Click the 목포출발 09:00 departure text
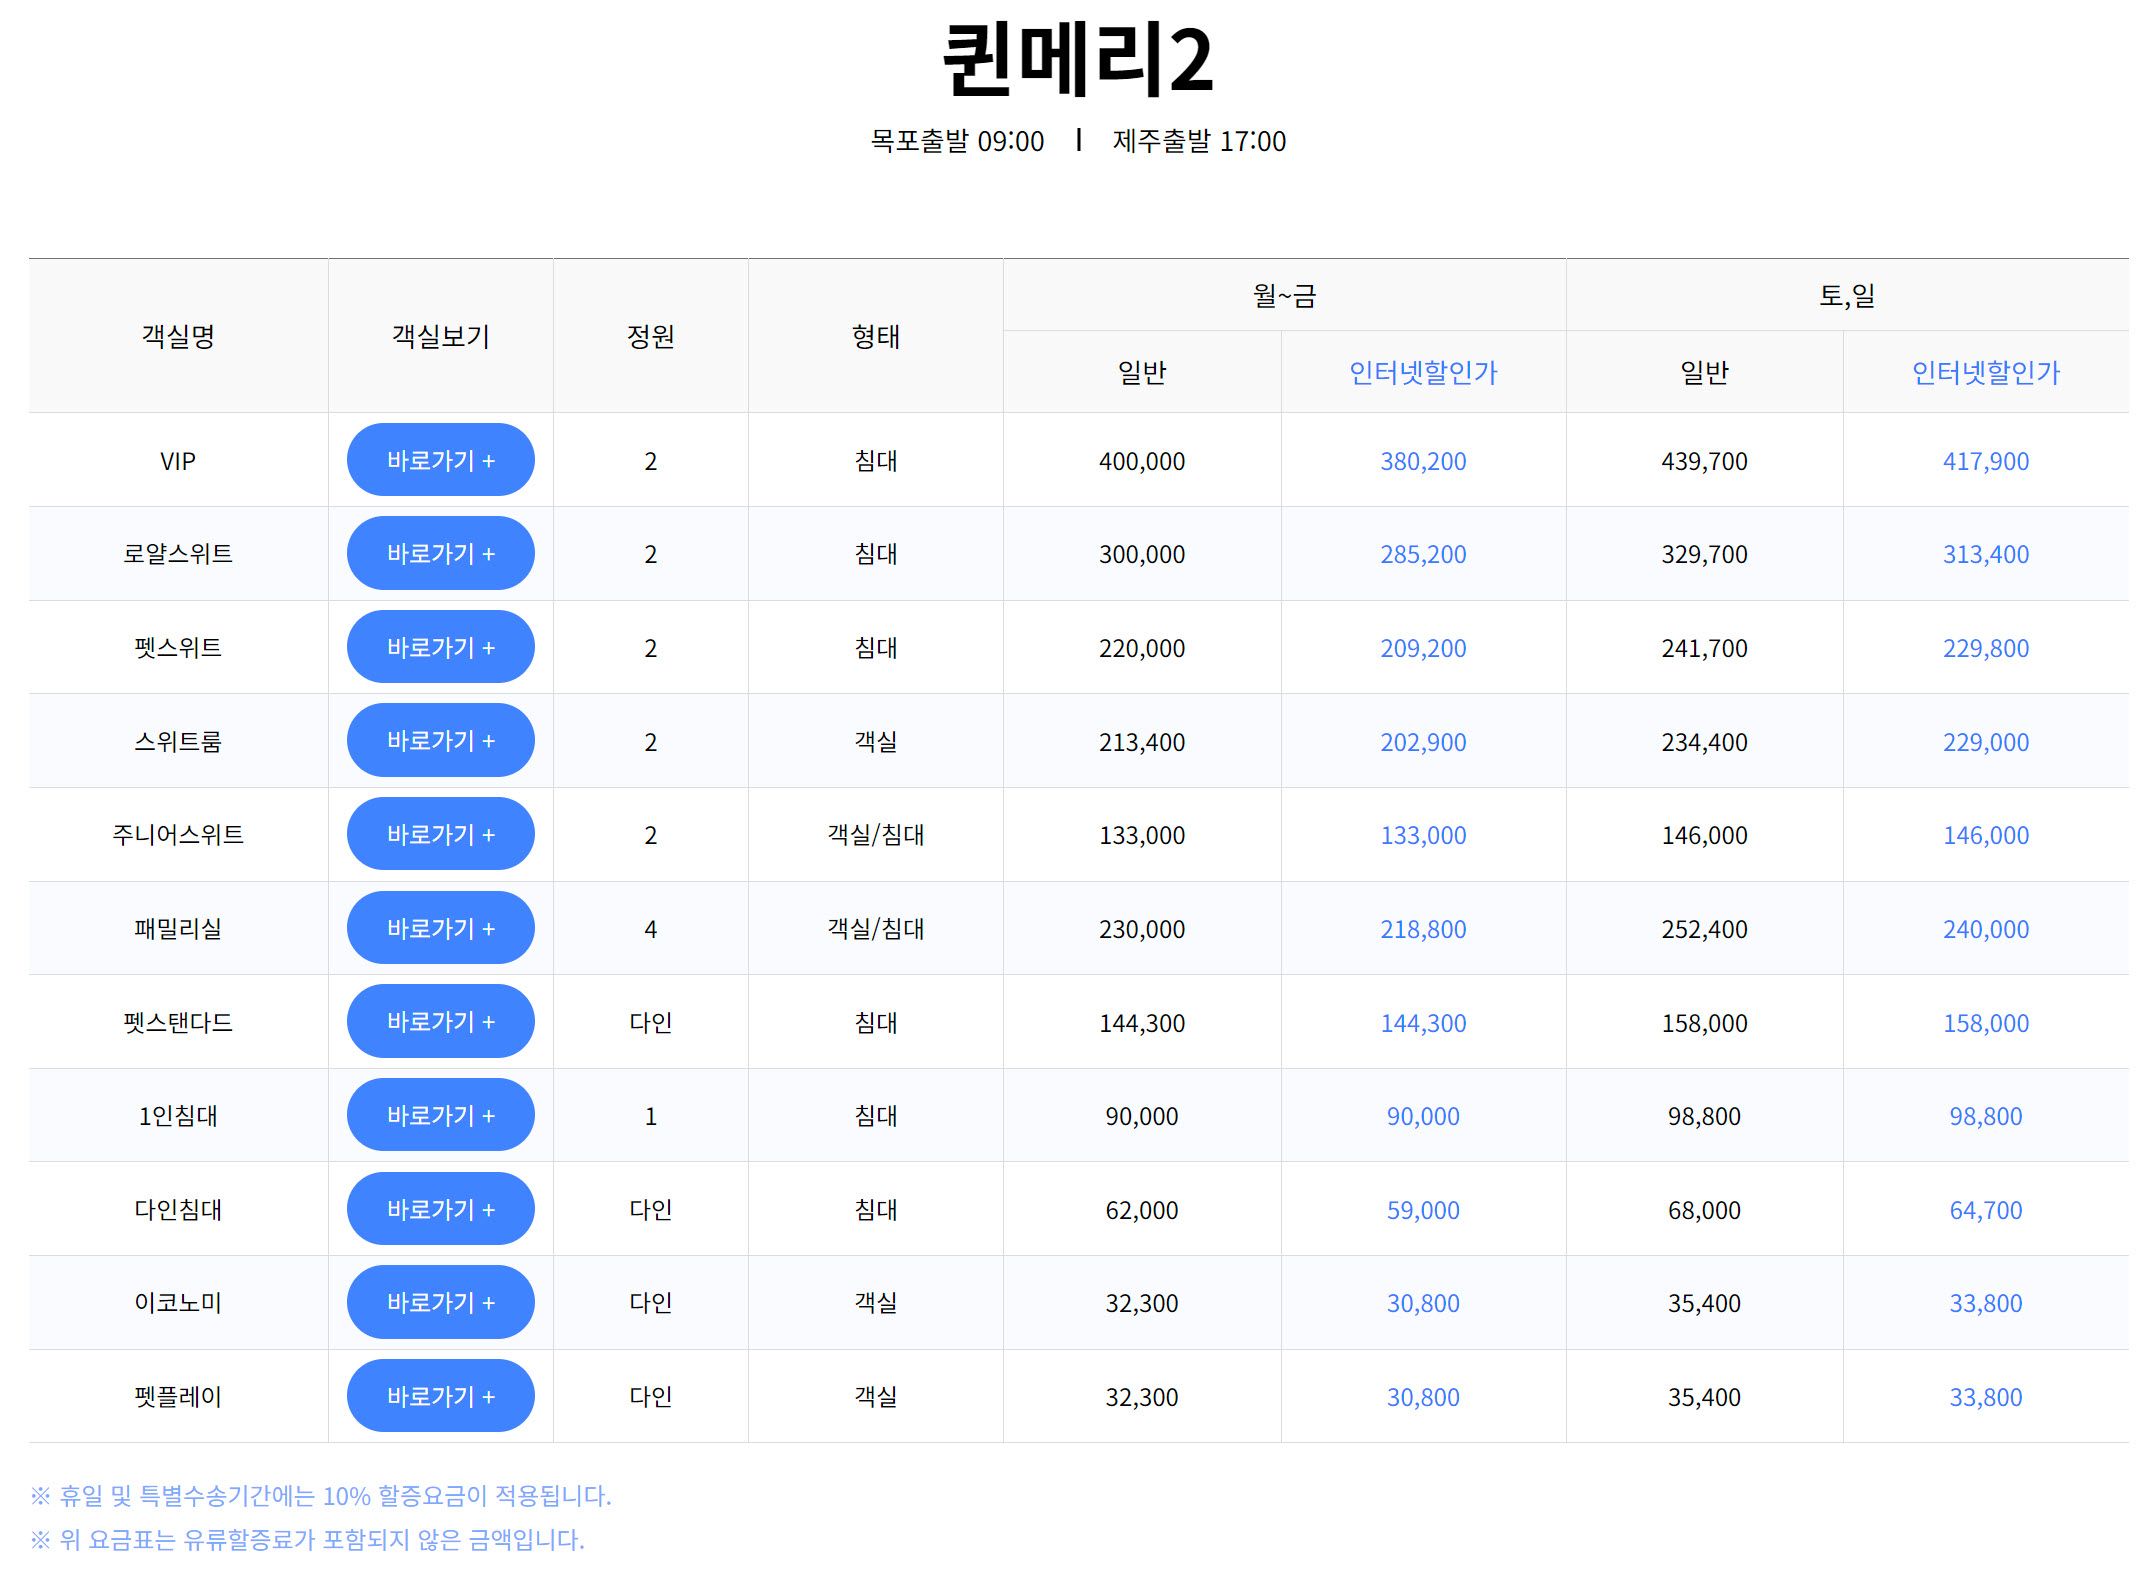This screenshot has height=1581, width=2140. pyautogui.click(x=957, y=141)
